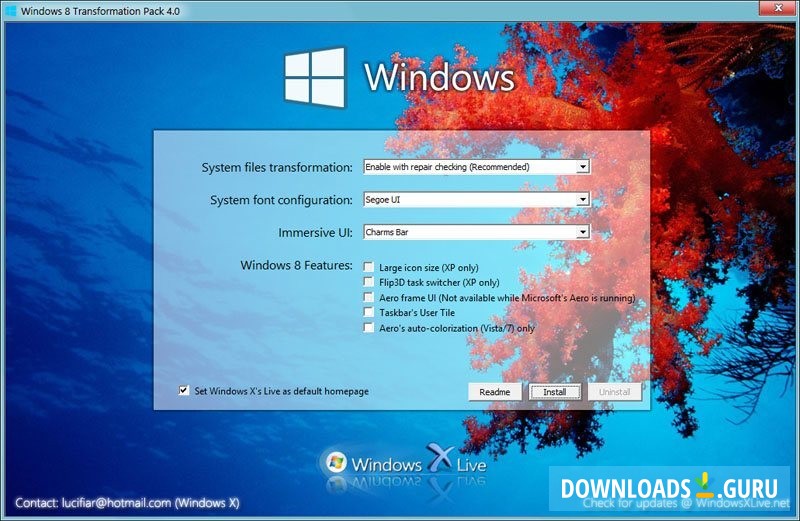Click the System files transformation label
This screenshot has height=521, width=800.
(277, 167)
